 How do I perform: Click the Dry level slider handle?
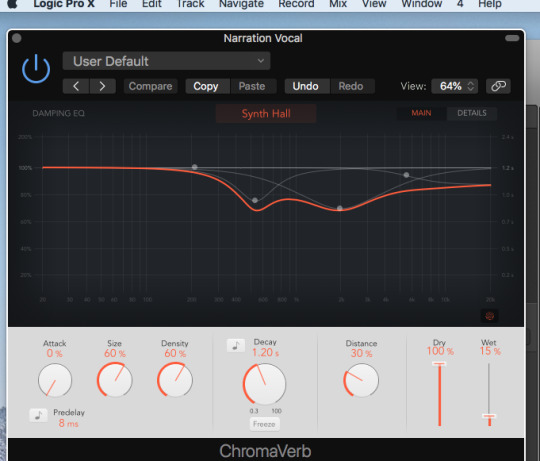[x=439, y=364]
